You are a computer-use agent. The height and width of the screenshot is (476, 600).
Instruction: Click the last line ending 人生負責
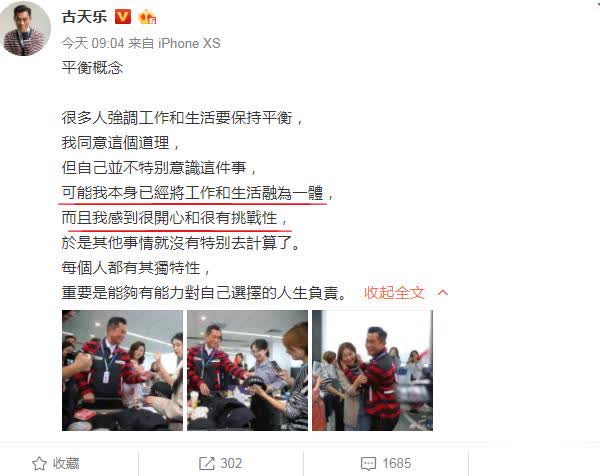click(204, 293)
